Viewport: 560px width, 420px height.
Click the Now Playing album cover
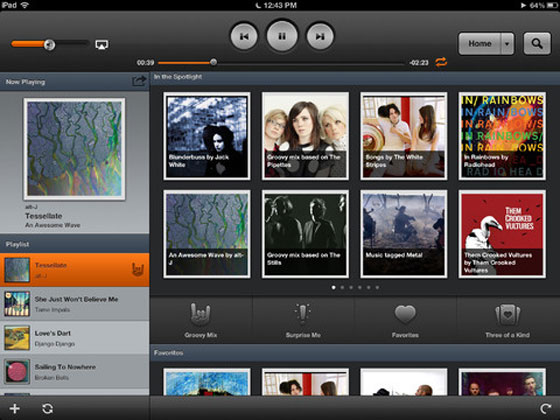(x=74, y=149)
